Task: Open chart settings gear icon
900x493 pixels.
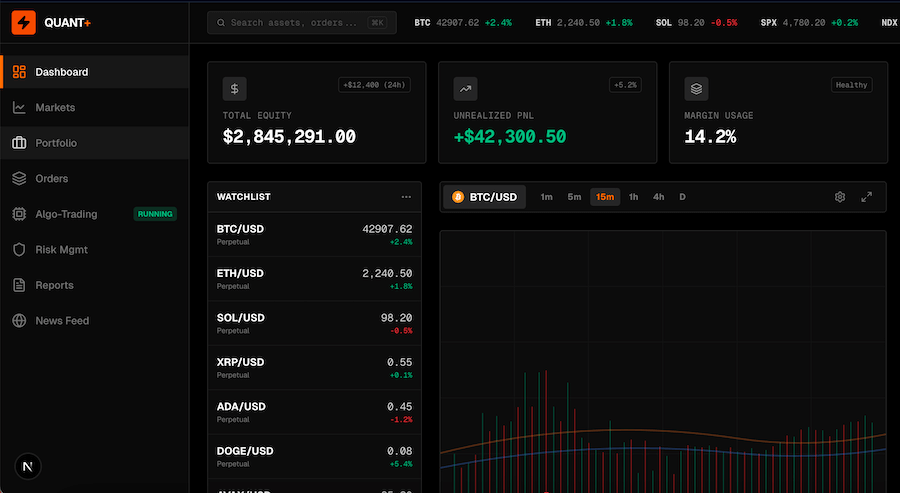Action: point(840,197)
